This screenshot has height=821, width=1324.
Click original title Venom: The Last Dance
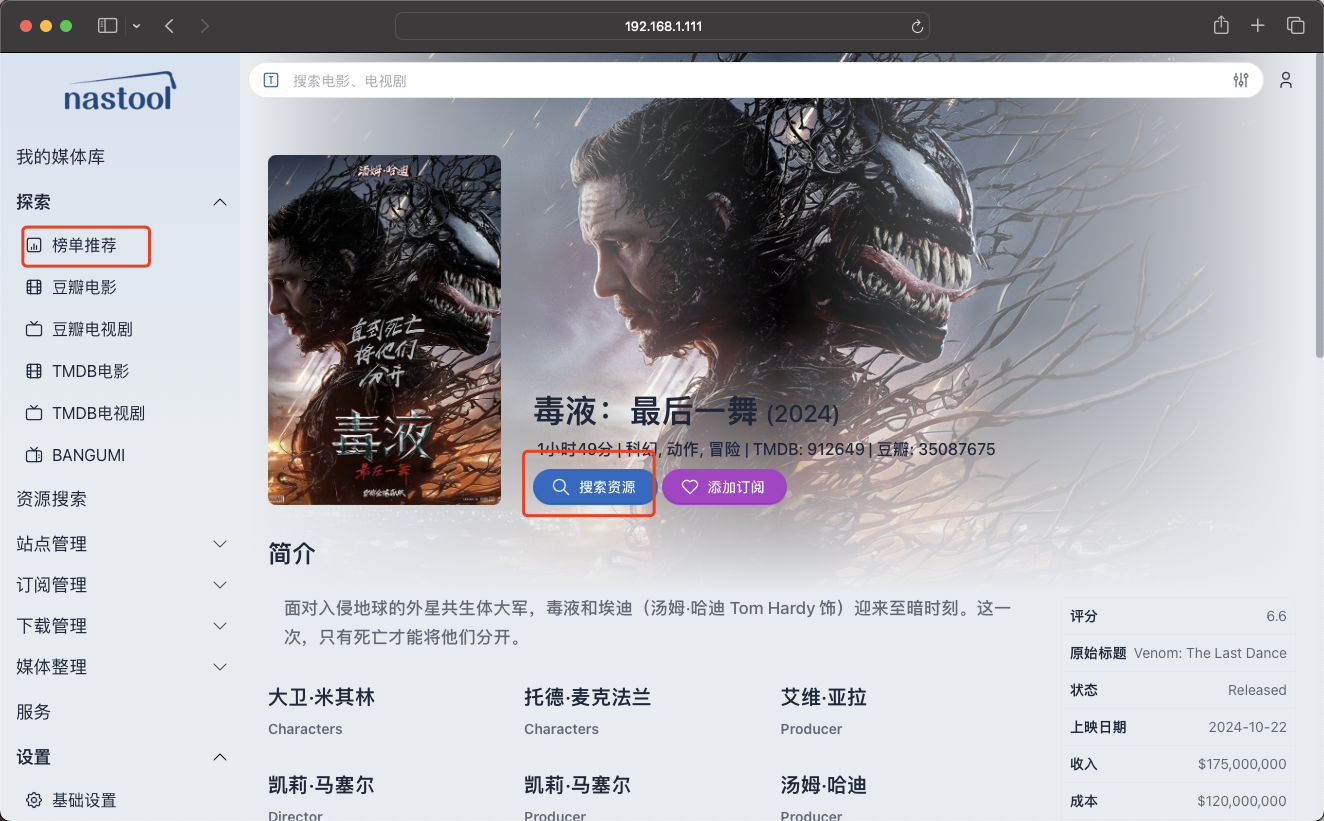[1210, 653]
